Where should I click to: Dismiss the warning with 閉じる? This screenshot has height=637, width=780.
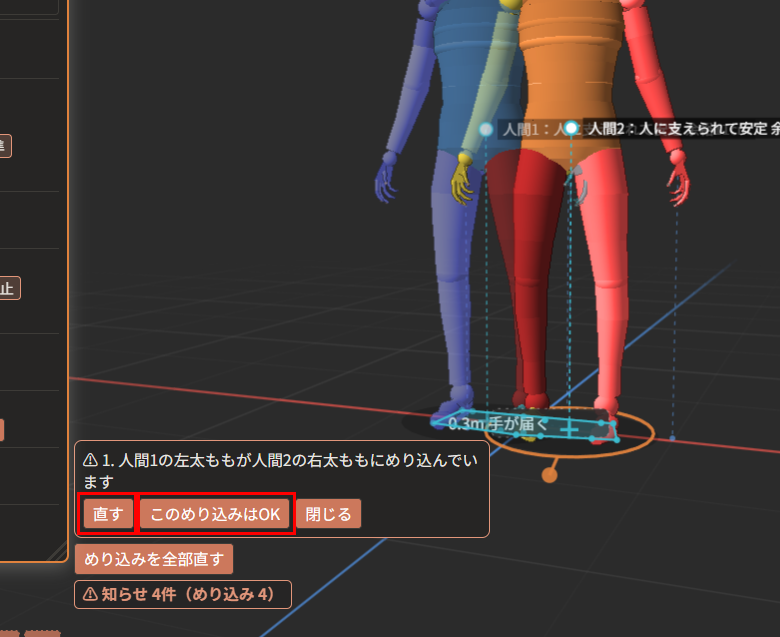pyautogui.click(x=328, y=514)
